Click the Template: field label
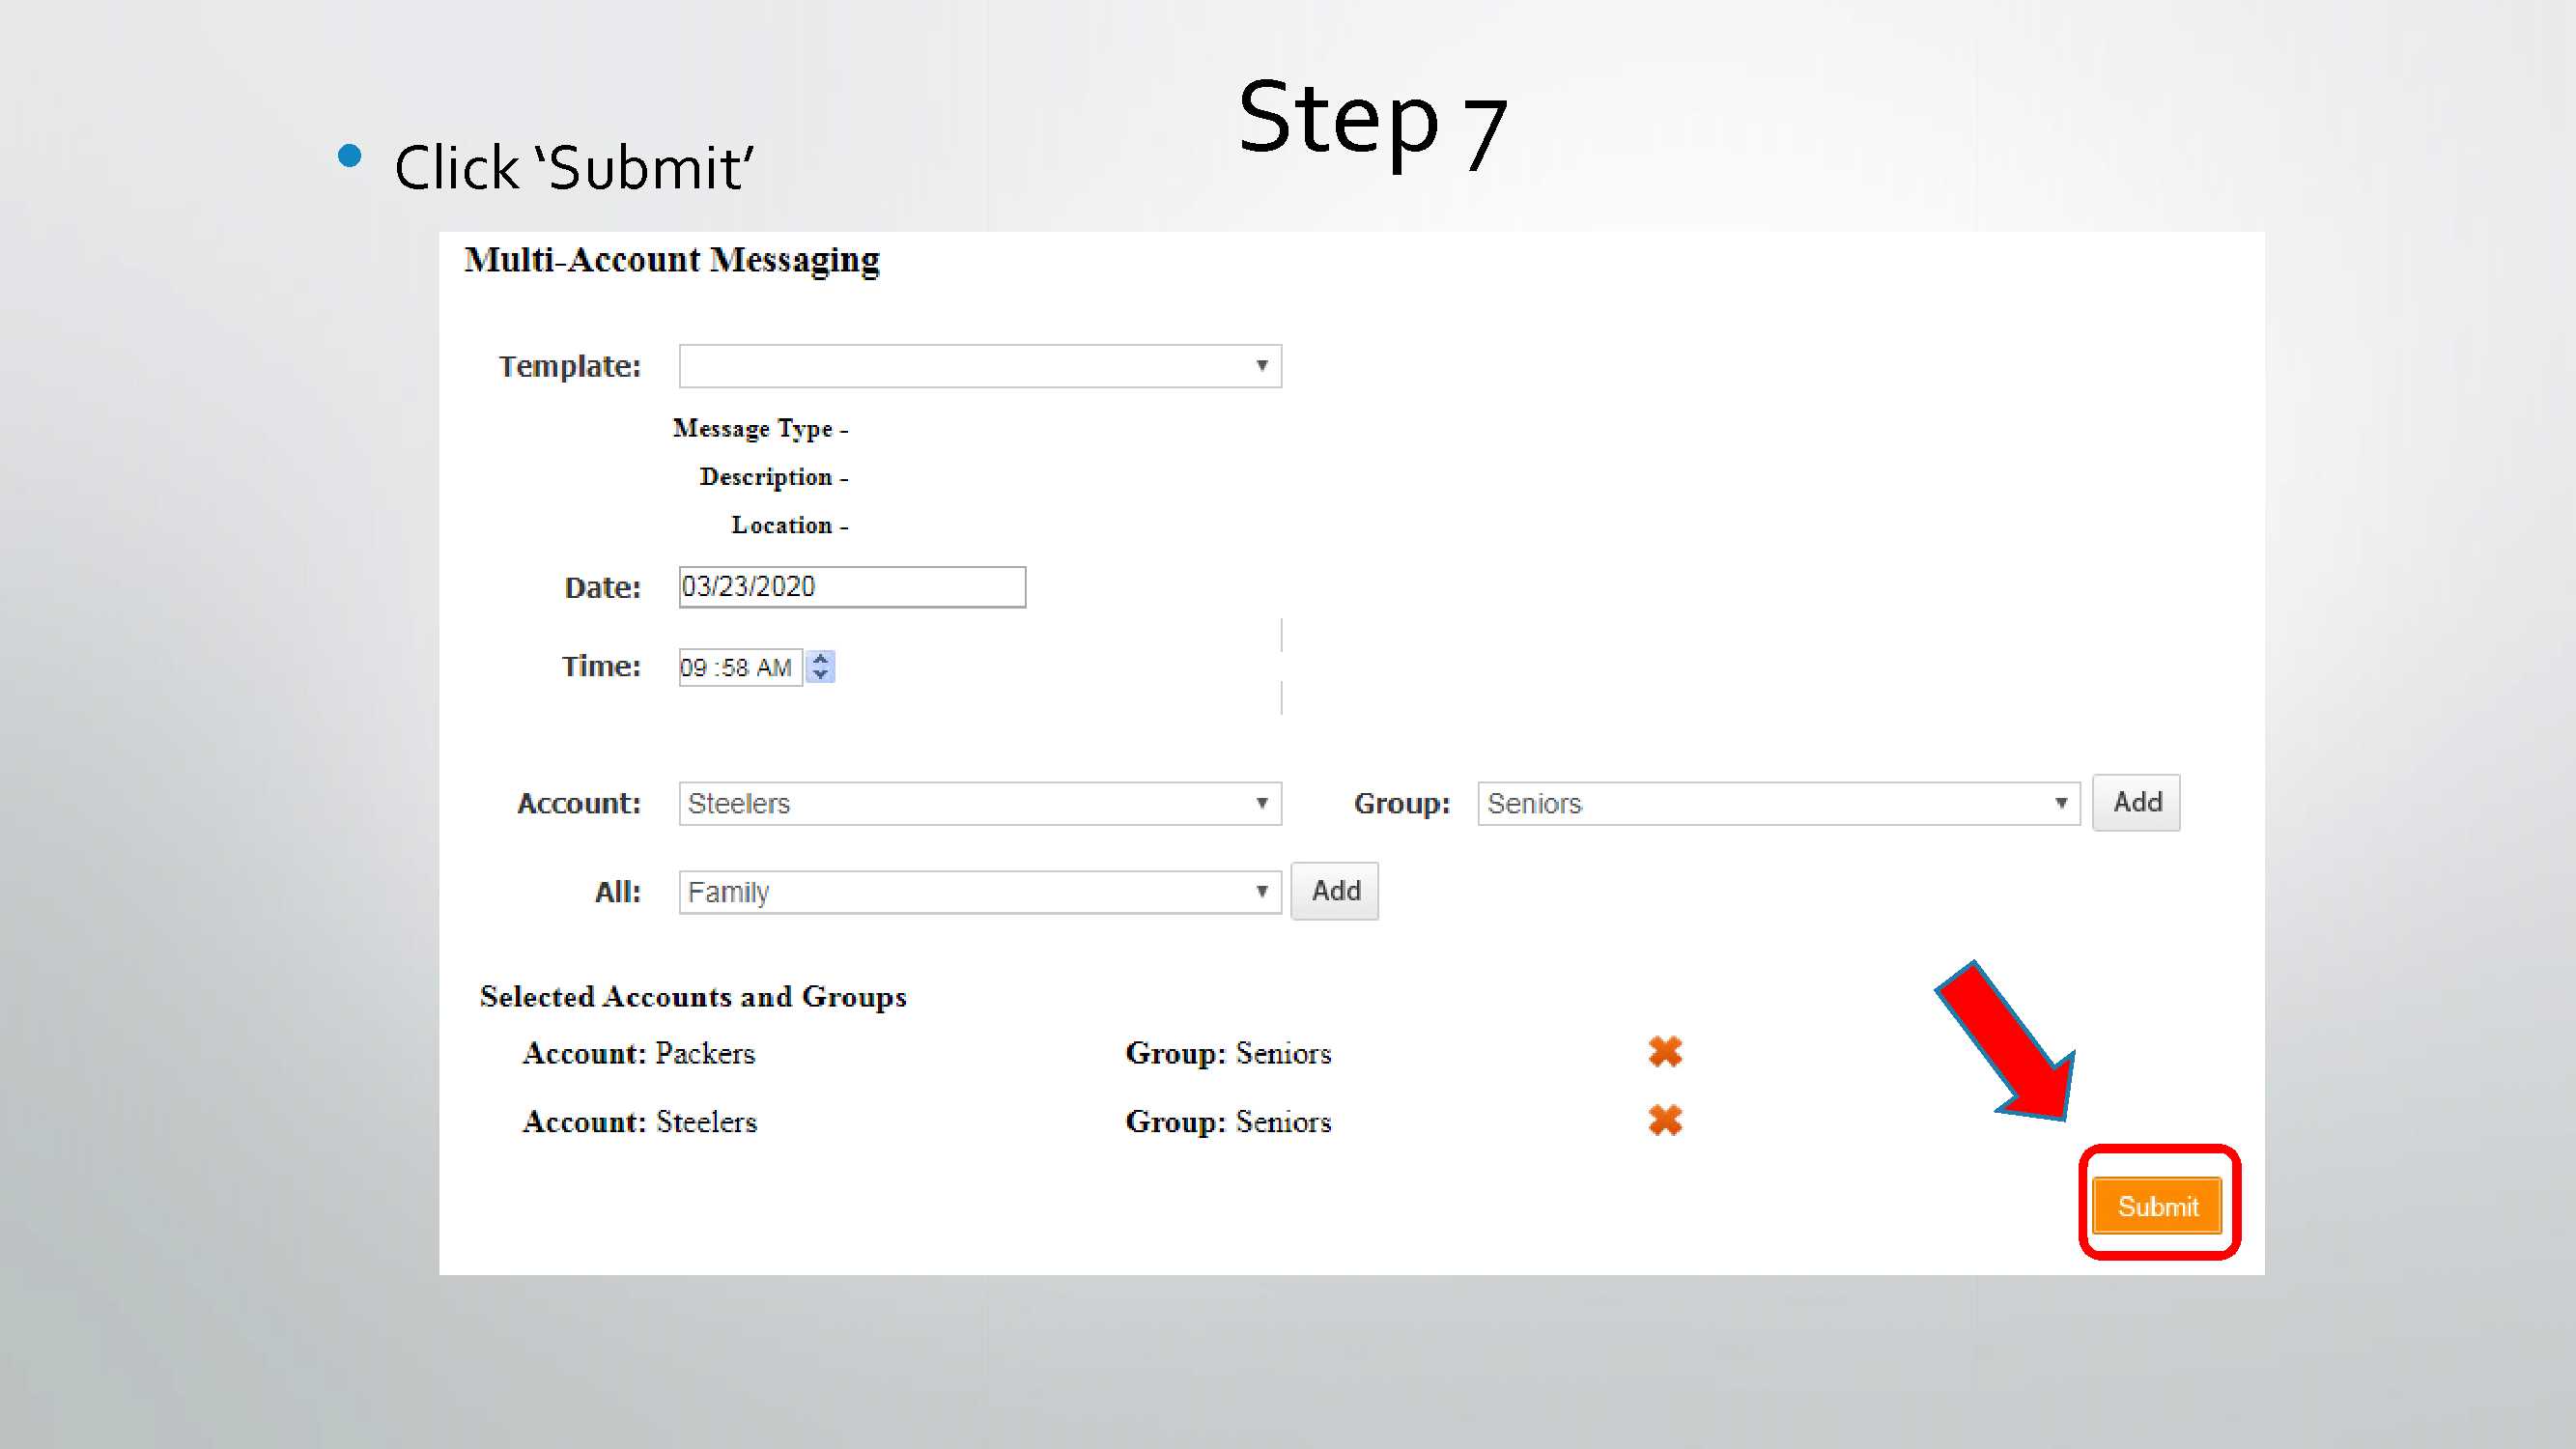This screenshot has height=1449, width=2576. [570, 367]
